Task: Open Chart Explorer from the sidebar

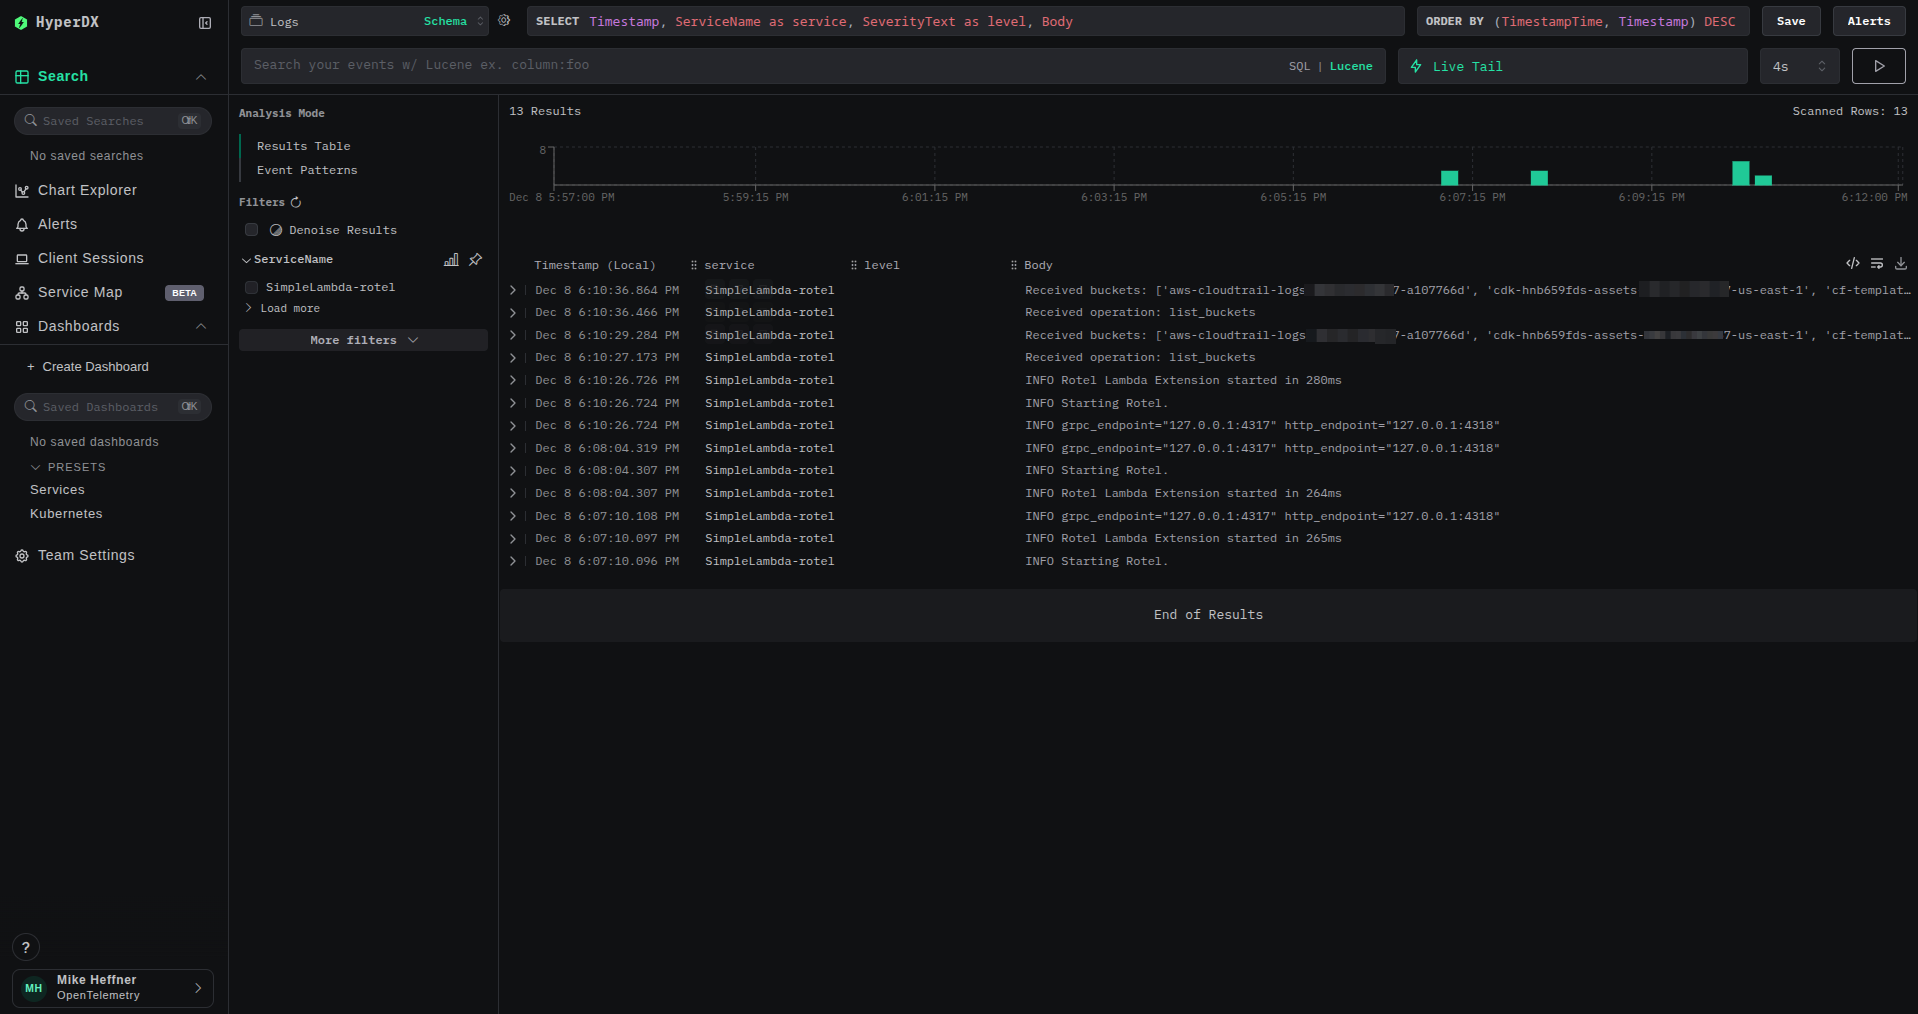Action: [x=86, y=190]
